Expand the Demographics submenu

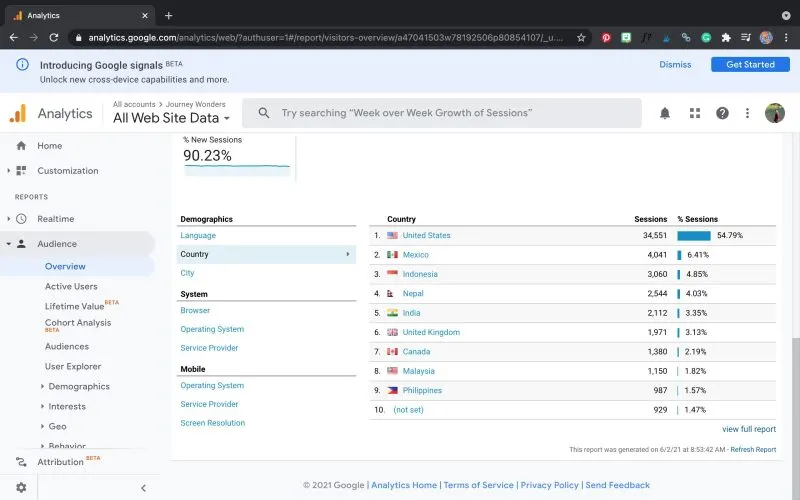42,387
